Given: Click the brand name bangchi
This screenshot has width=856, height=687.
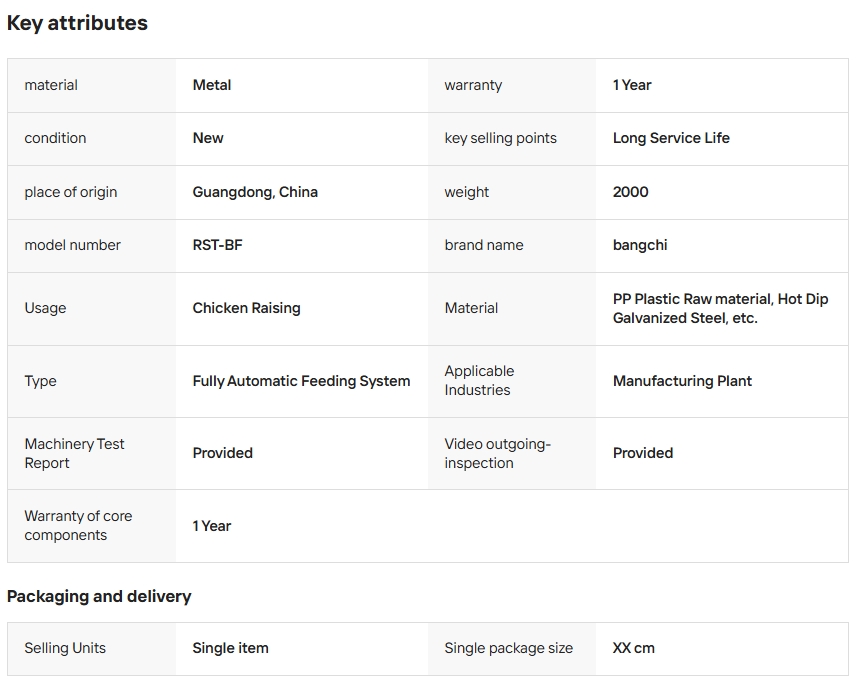Looking at the screenshot, I should click(640, 245).
